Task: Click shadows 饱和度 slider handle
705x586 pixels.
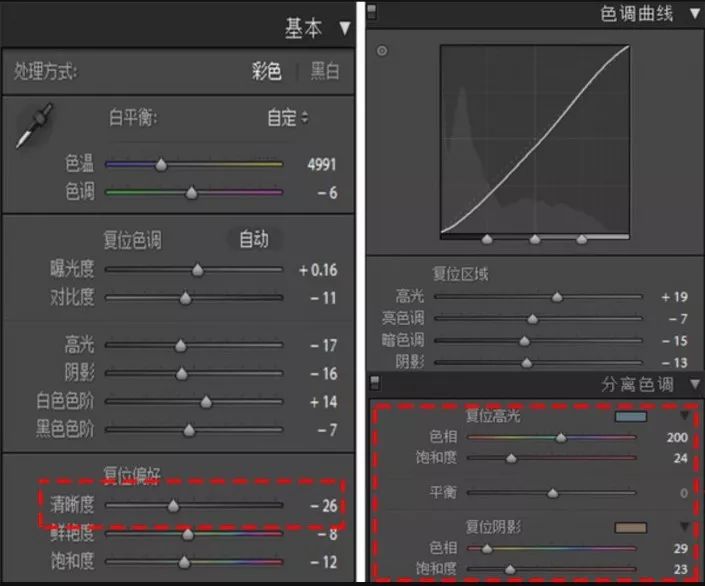Action: [510, 570]
